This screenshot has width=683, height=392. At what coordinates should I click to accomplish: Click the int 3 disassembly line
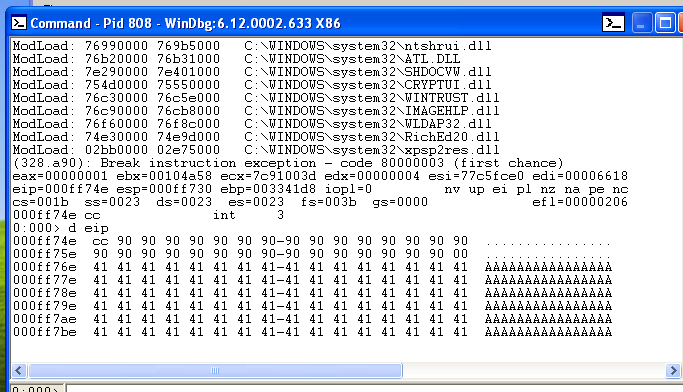[x=148, y=215]
